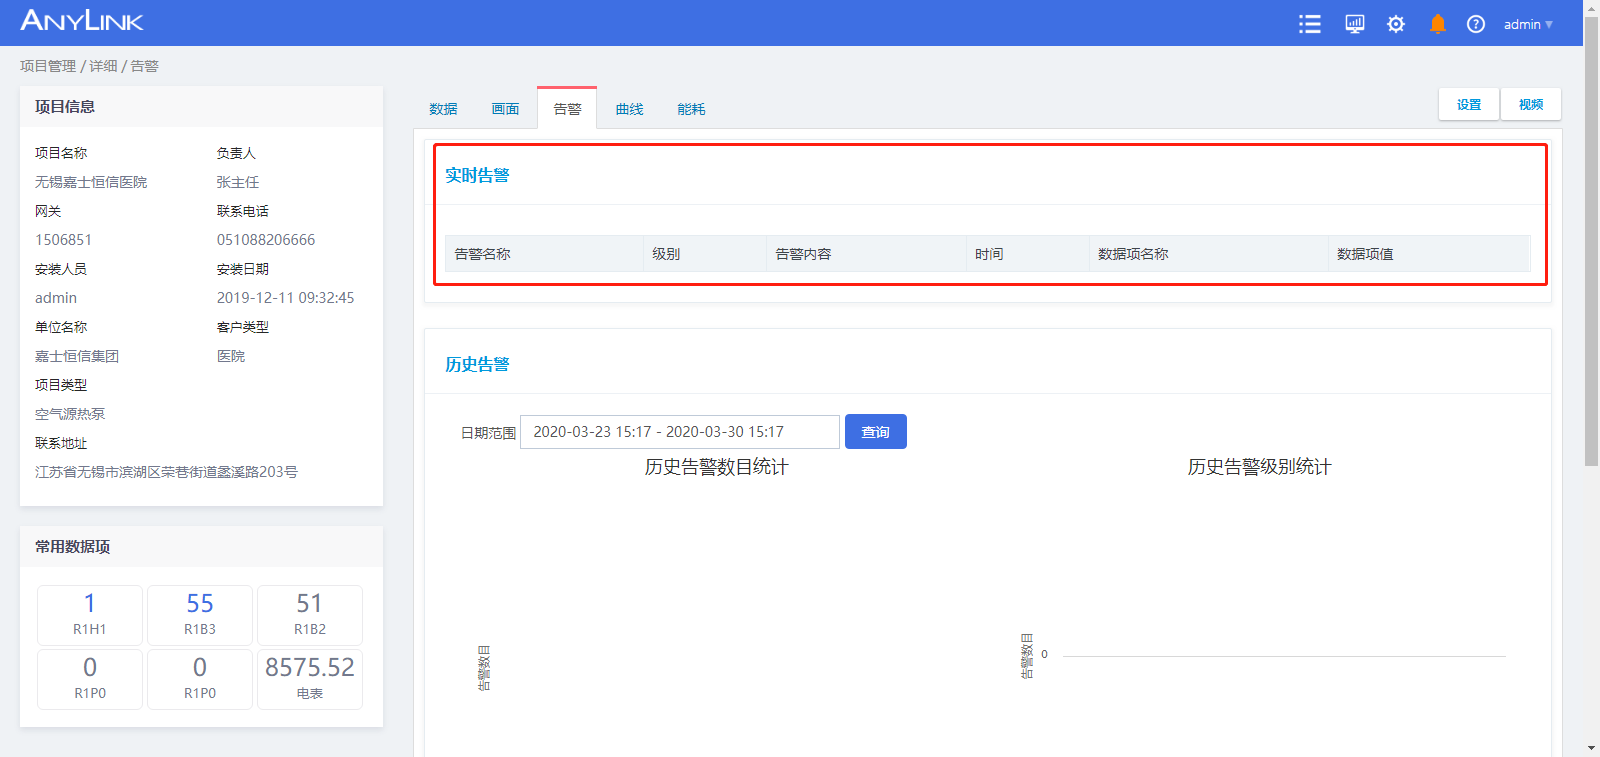Click the 项目信息 panel header
The width and height of the screenshot is (1600, 757).
pos(201,107)
